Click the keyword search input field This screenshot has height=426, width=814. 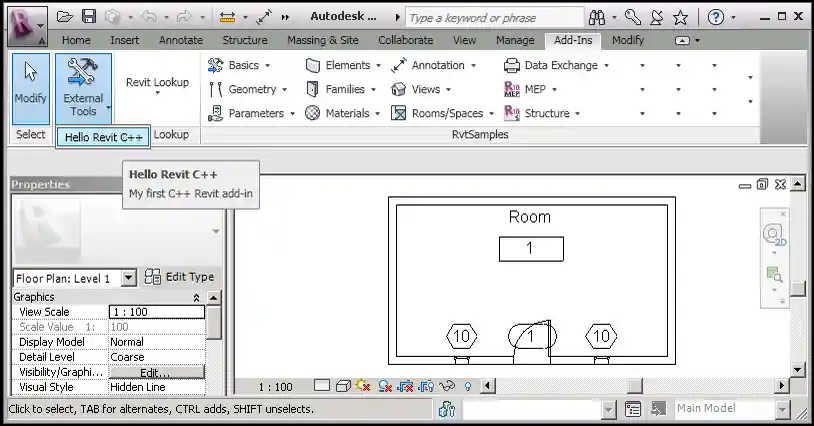(x=494, y=18)
